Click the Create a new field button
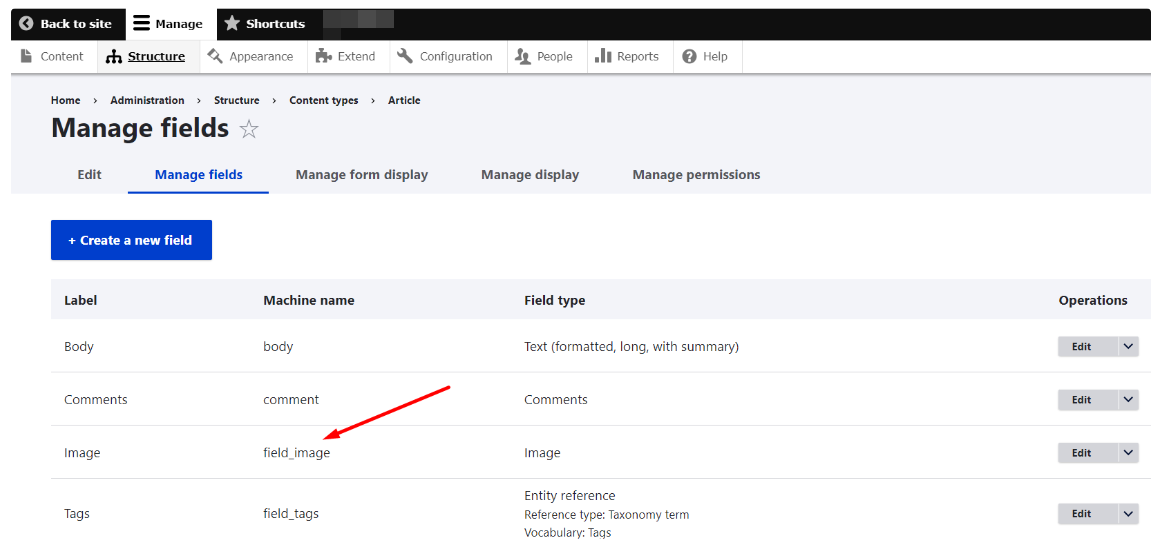The height and width of the screenshot is (551, 1175). [x=131, y=240]
